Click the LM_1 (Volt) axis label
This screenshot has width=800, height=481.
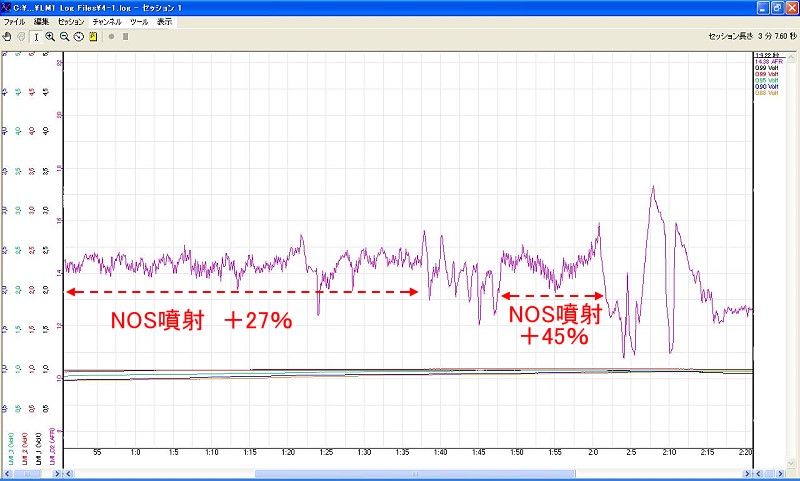pos(38,449)
